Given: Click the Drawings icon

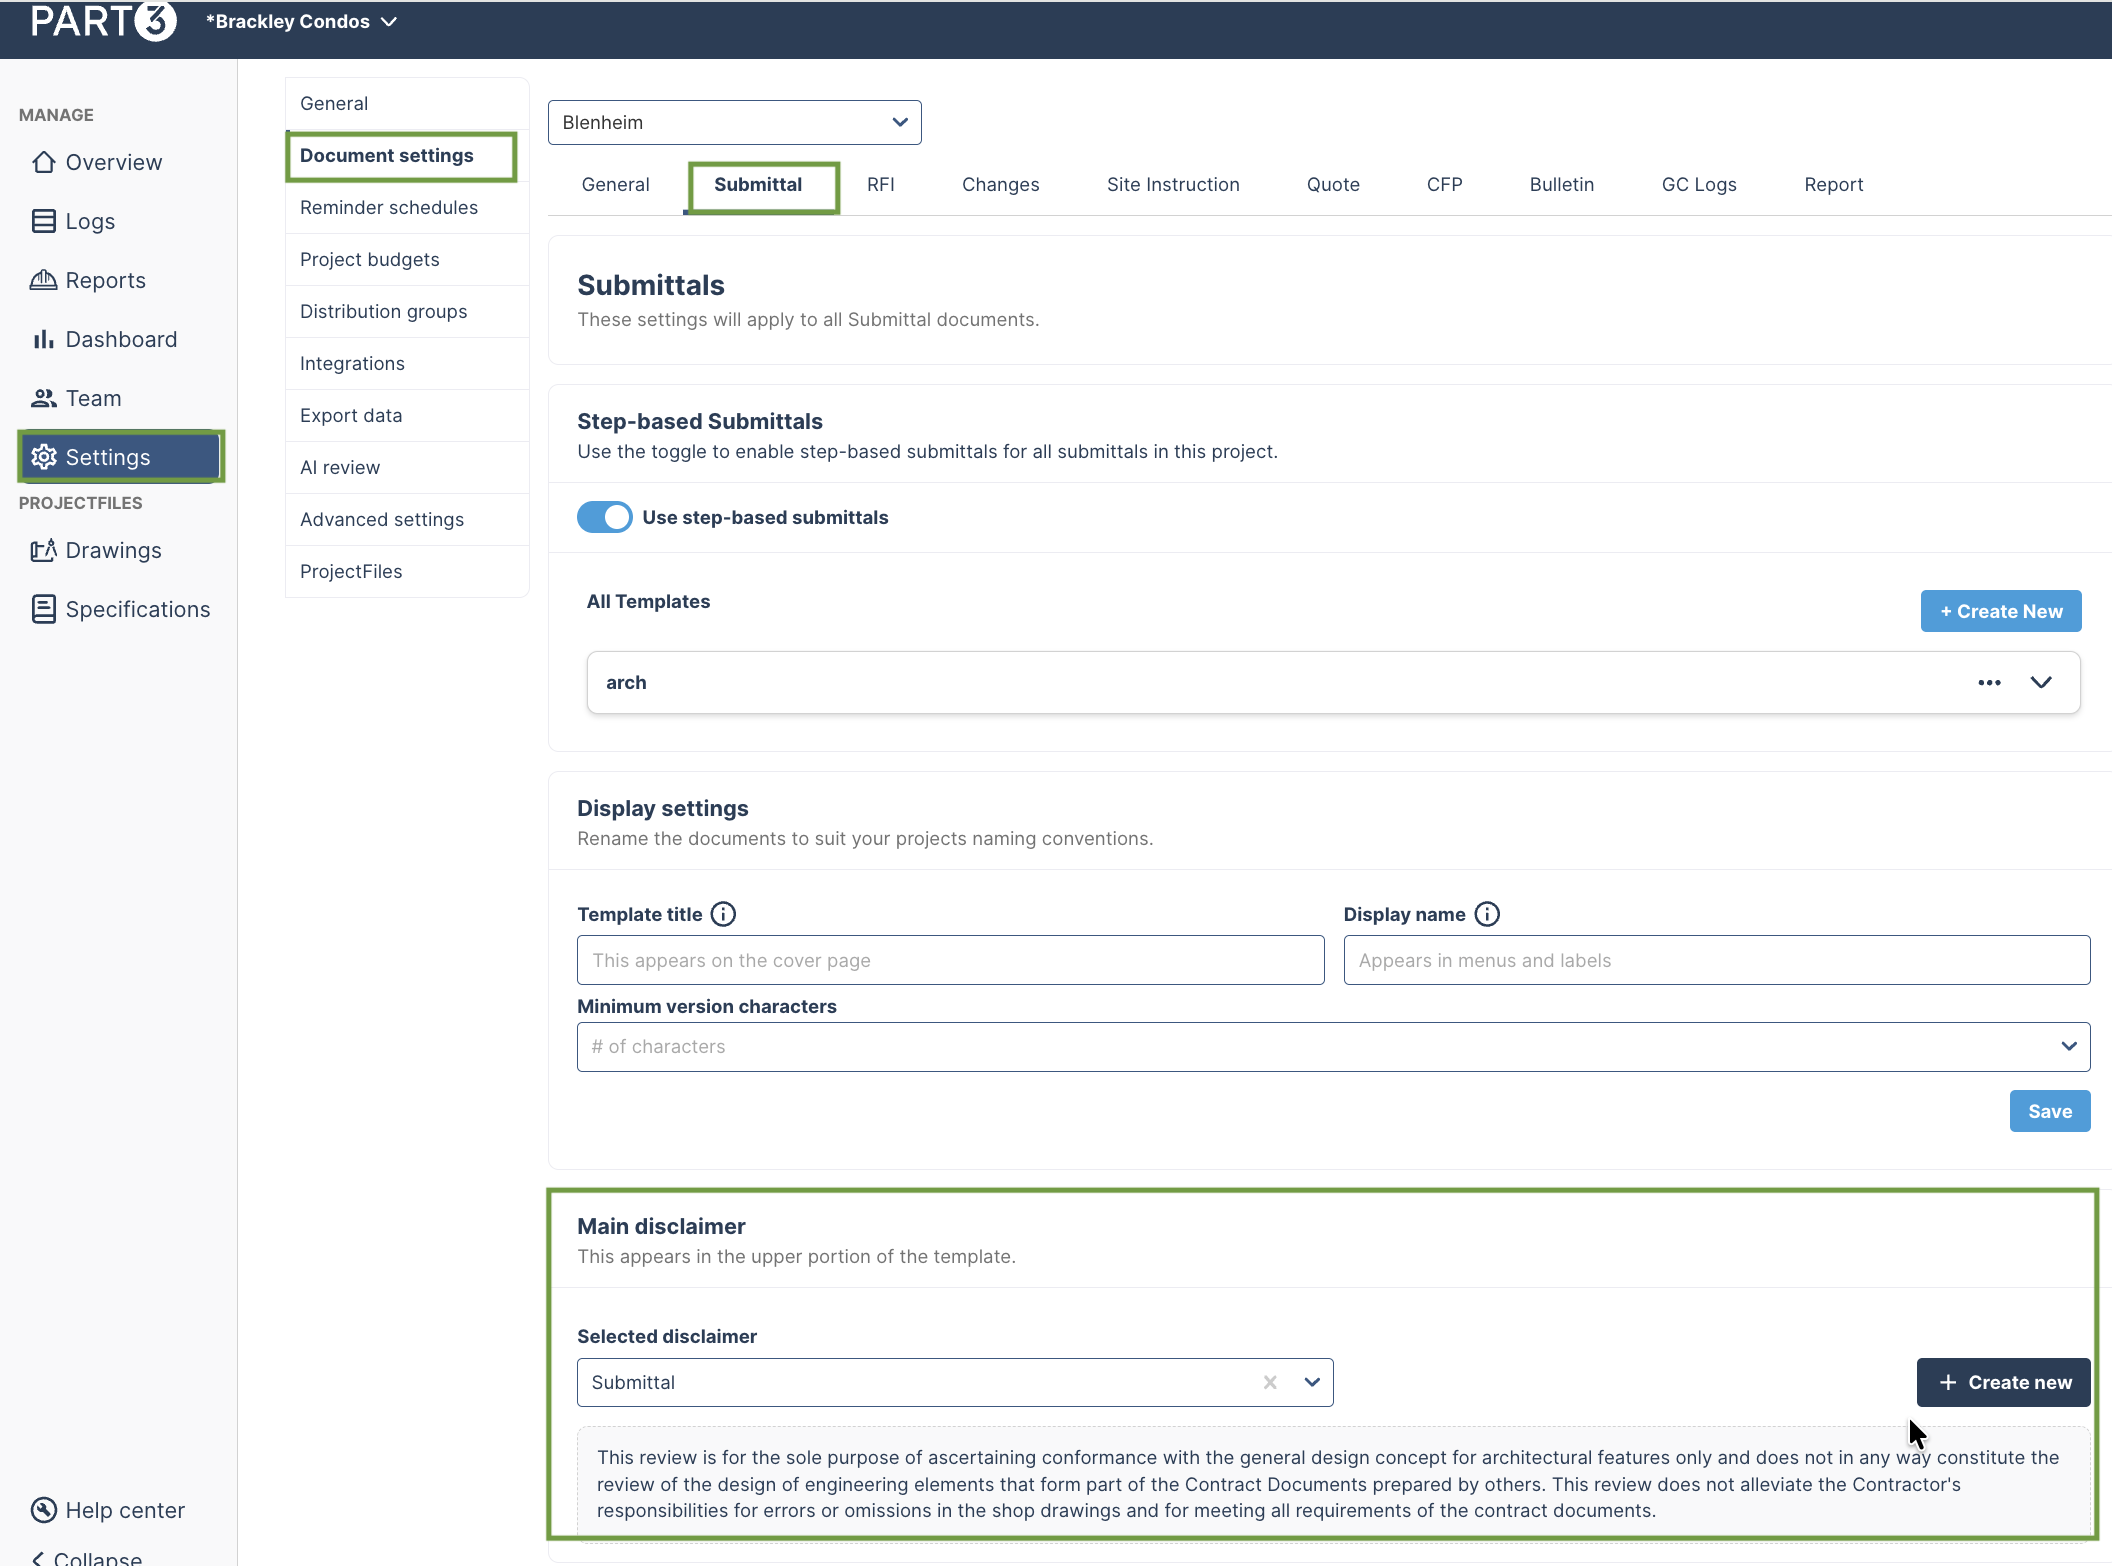Looking at the screenshot, I should click(x=43, y=550).
